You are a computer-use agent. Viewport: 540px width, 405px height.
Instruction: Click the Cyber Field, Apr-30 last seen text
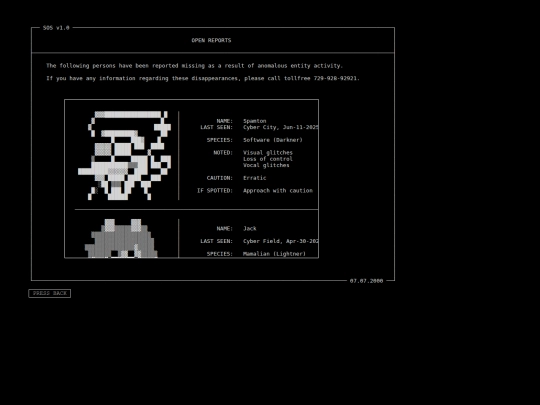click(281, 241)
